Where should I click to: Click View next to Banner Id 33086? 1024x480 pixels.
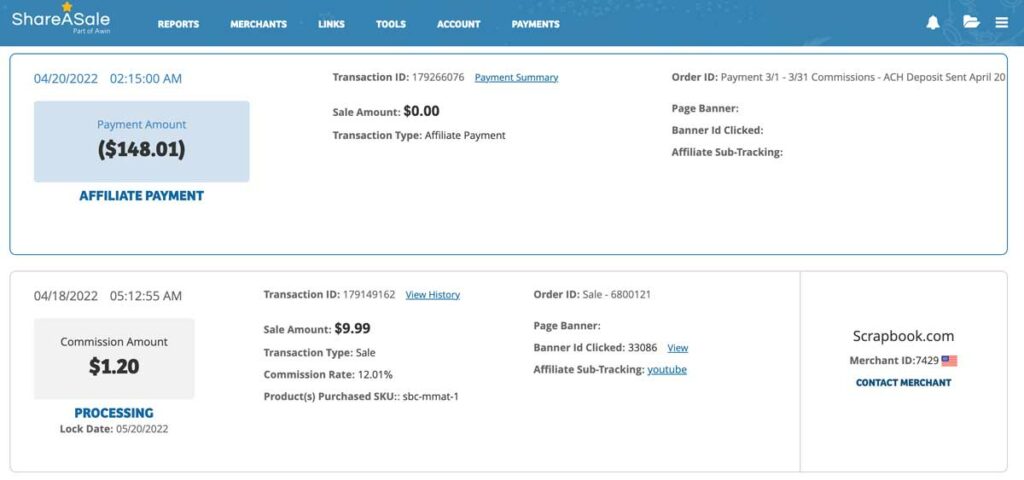[678, 348]
